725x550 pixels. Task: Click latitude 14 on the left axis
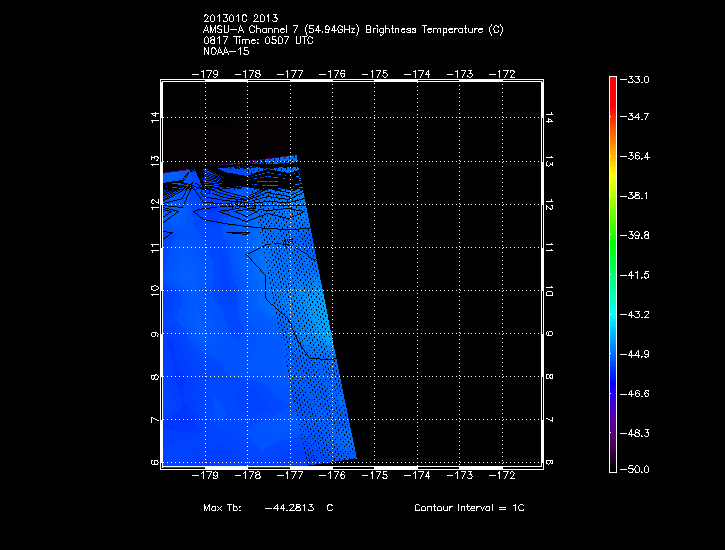pyautogui.click(x=154, y=117)
